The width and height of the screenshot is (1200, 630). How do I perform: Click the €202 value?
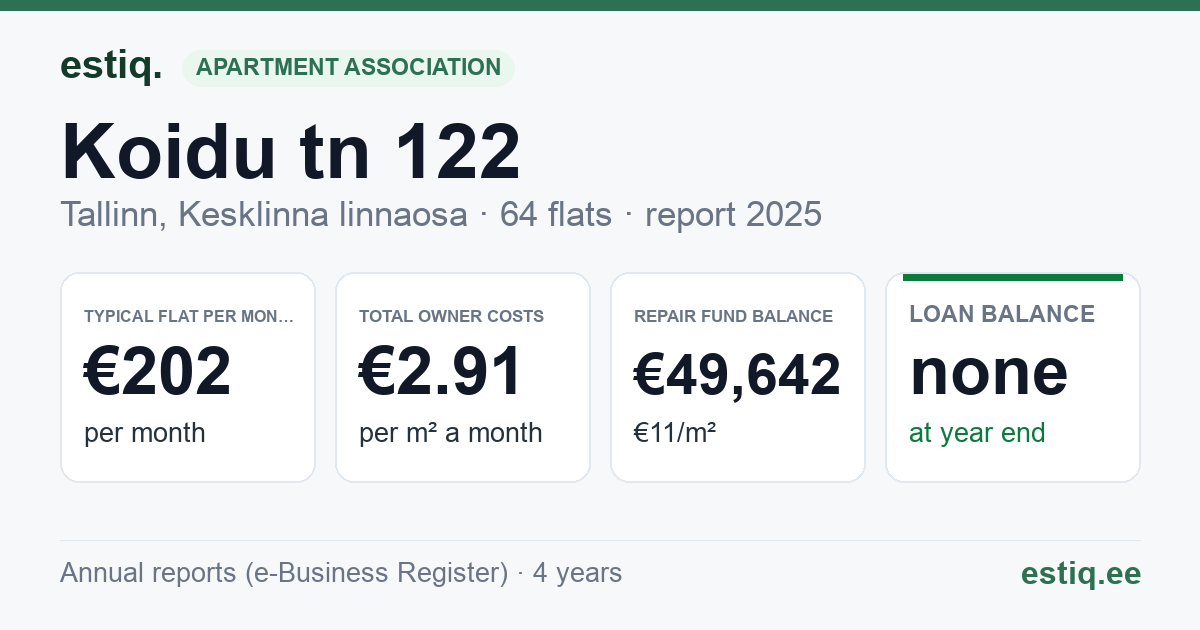(158, 371)
